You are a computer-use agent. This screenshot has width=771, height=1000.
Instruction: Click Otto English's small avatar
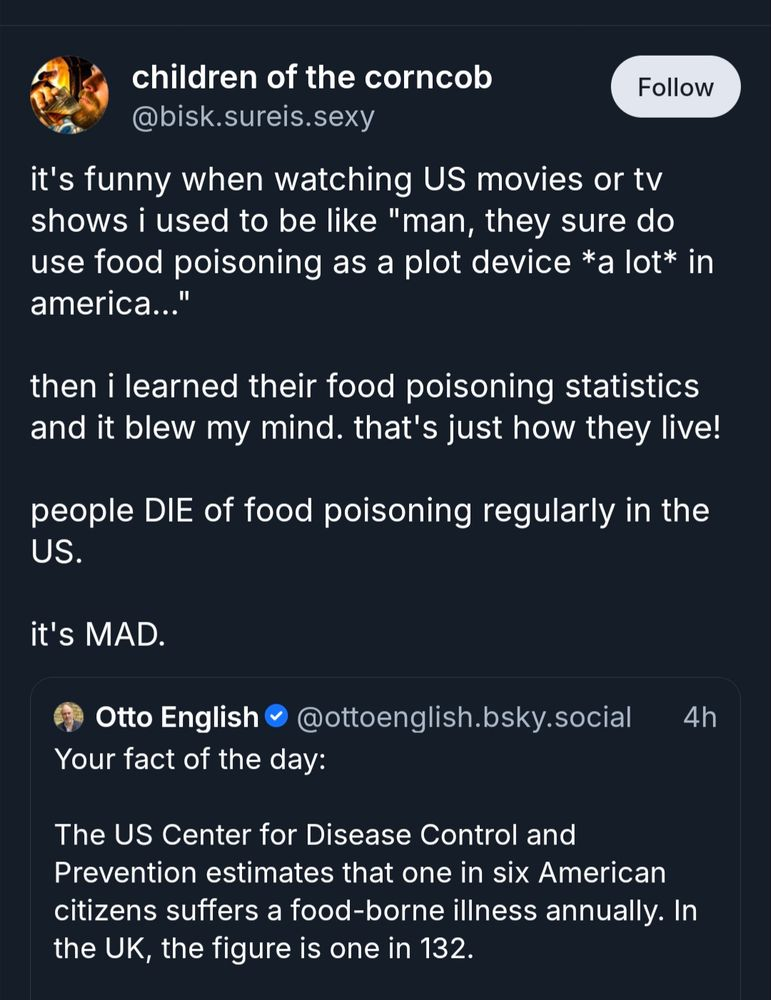(69, 717)
